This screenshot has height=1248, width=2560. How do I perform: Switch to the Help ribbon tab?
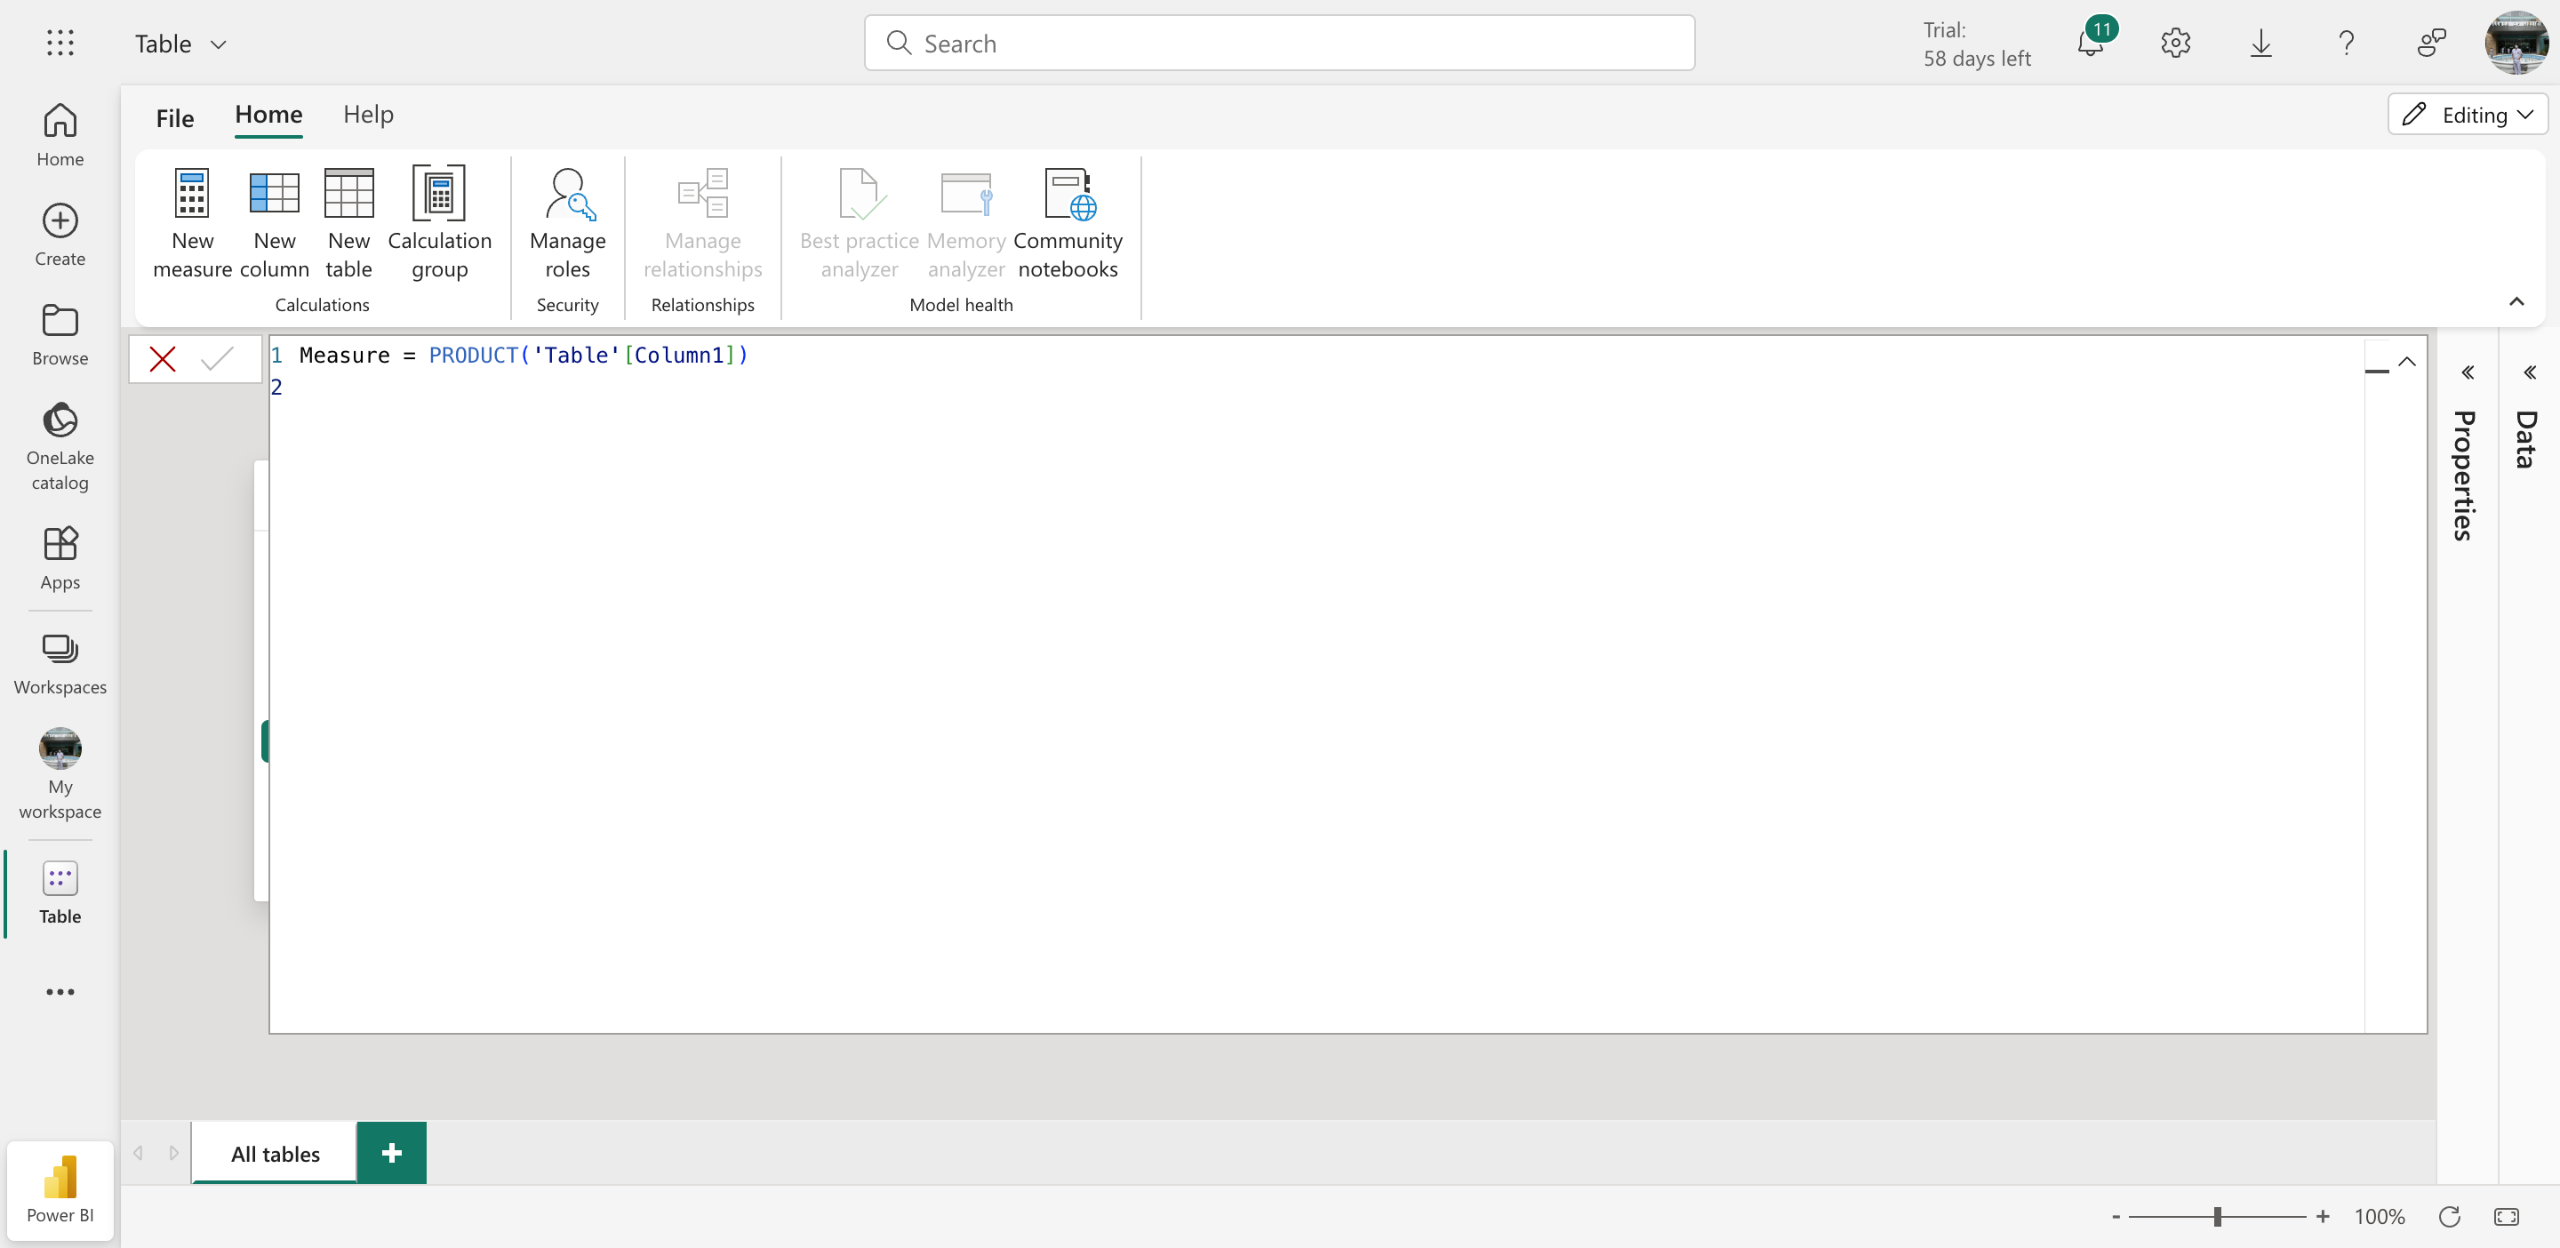[368, 115]
